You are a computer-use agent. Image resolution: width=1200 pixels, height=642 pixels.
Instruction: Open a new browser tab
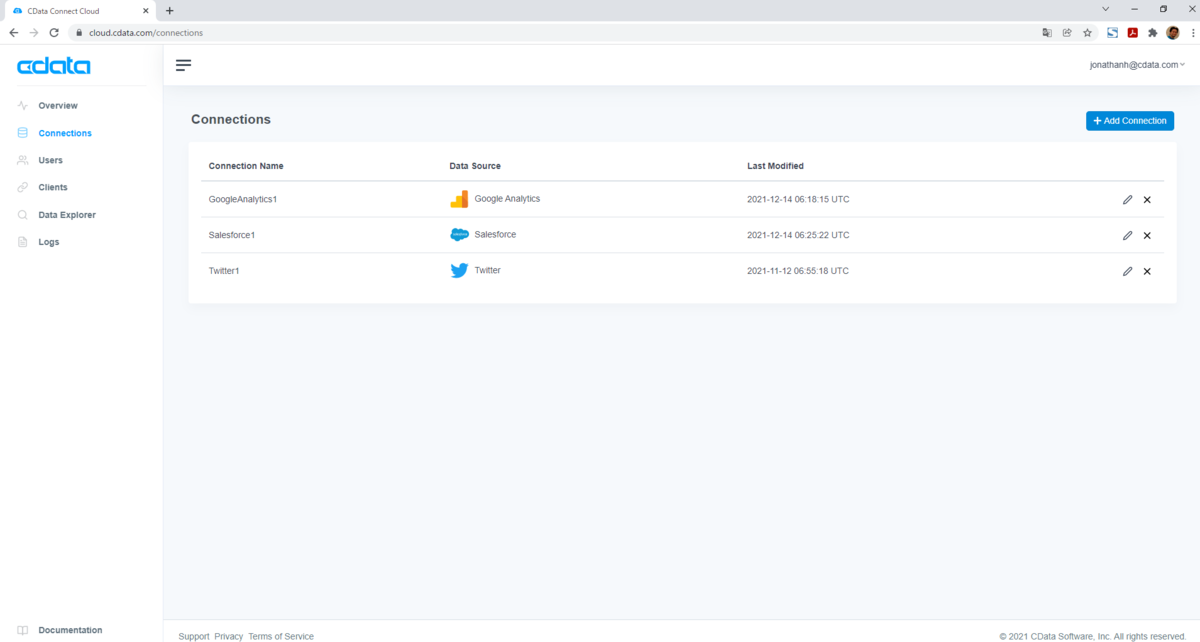click(x=170, y=10)
